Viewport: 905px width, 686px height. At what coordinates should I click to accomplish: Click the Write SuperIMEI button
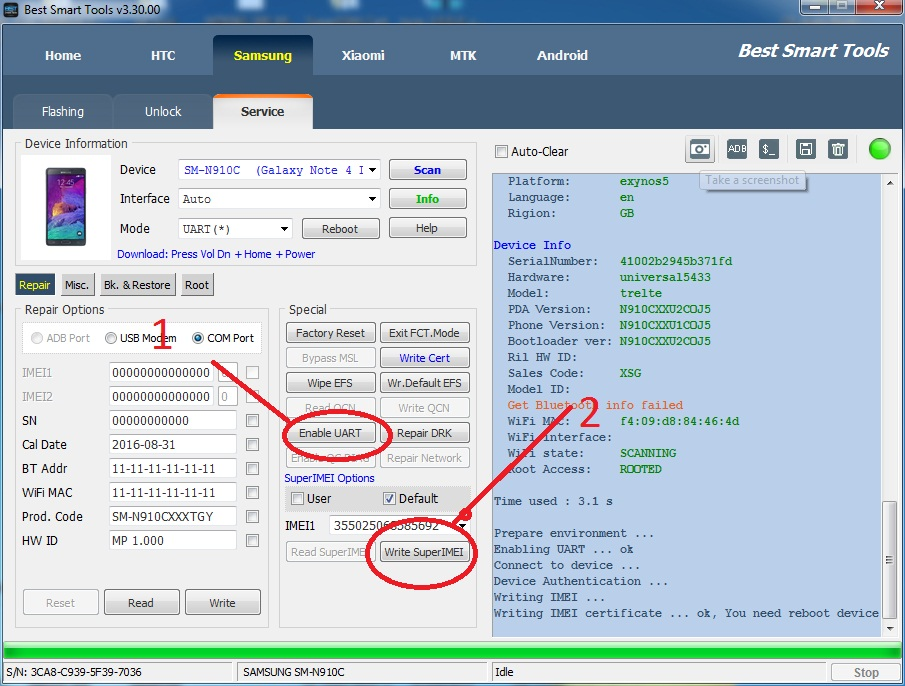pyautogui.click(x=424, y=552)
